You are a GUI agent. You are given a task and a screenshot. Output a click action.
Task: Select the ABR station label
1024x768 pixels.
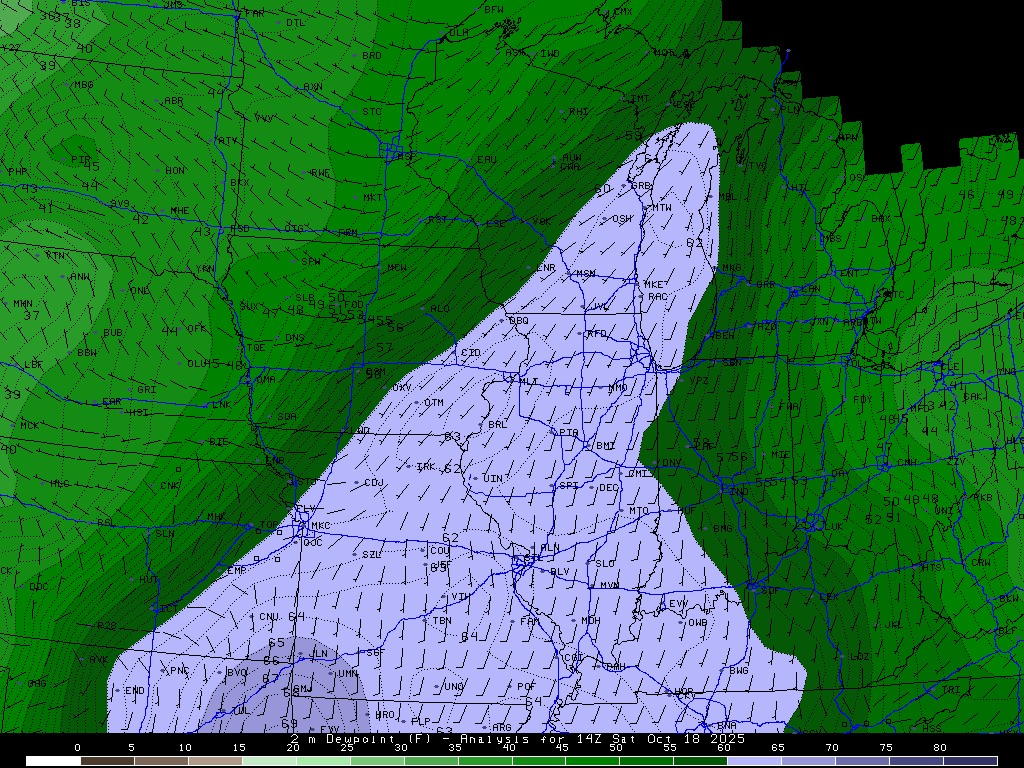[x=174, y=101]
